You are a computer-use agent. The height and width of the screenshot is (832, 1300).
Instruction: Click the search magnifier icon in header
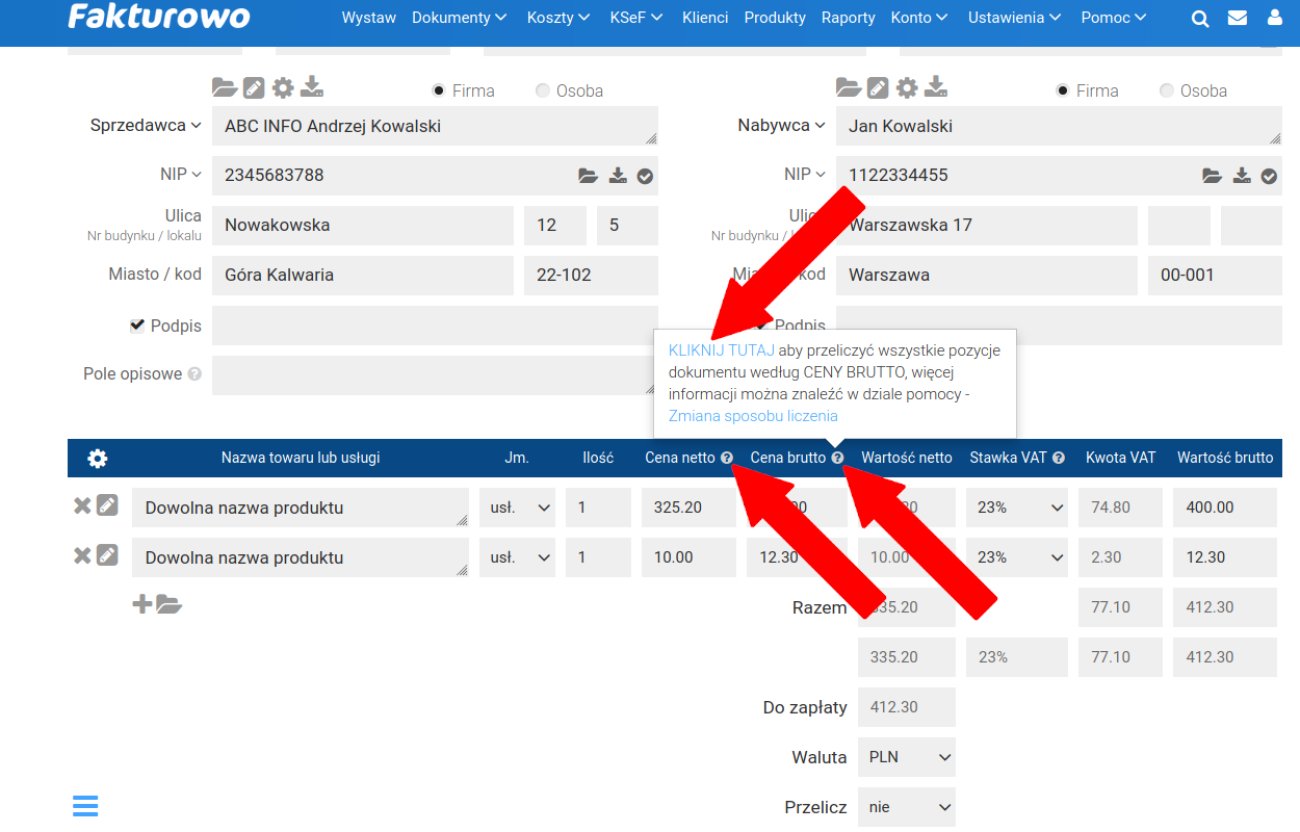1200,18
